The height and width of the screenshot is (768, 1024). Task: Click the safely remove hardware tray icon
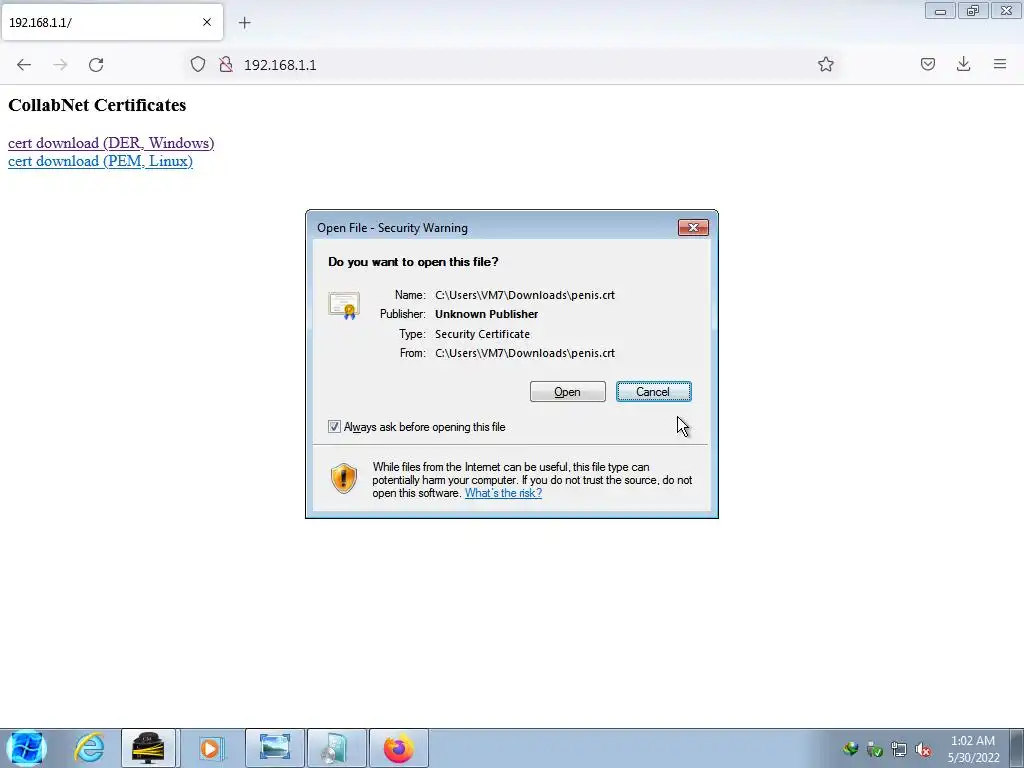pyautogui.click(x=874, y=749)
